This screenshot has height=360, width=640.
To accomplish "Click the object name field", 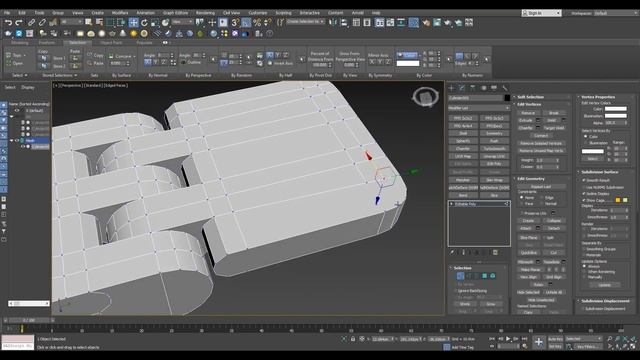I will (x=476, y=98).
